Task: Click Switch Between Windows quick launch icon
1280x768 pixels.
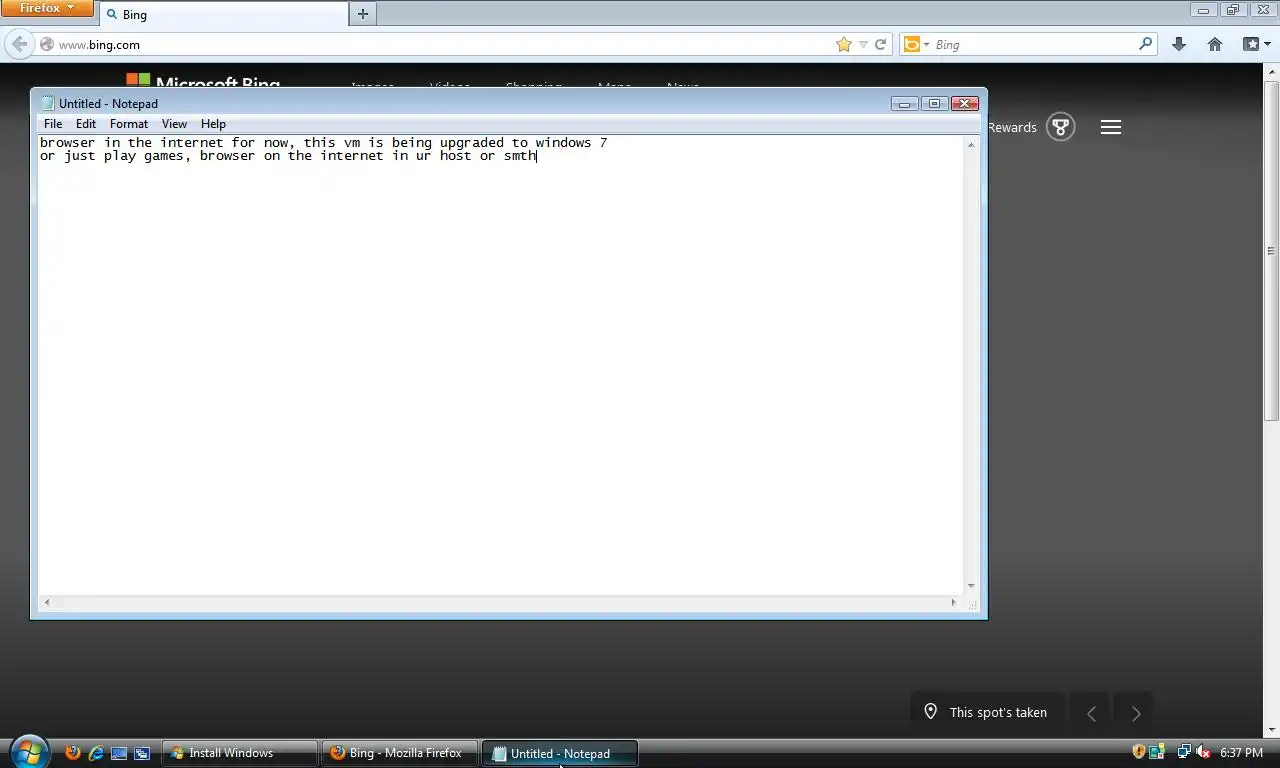Action: point(142,753)
